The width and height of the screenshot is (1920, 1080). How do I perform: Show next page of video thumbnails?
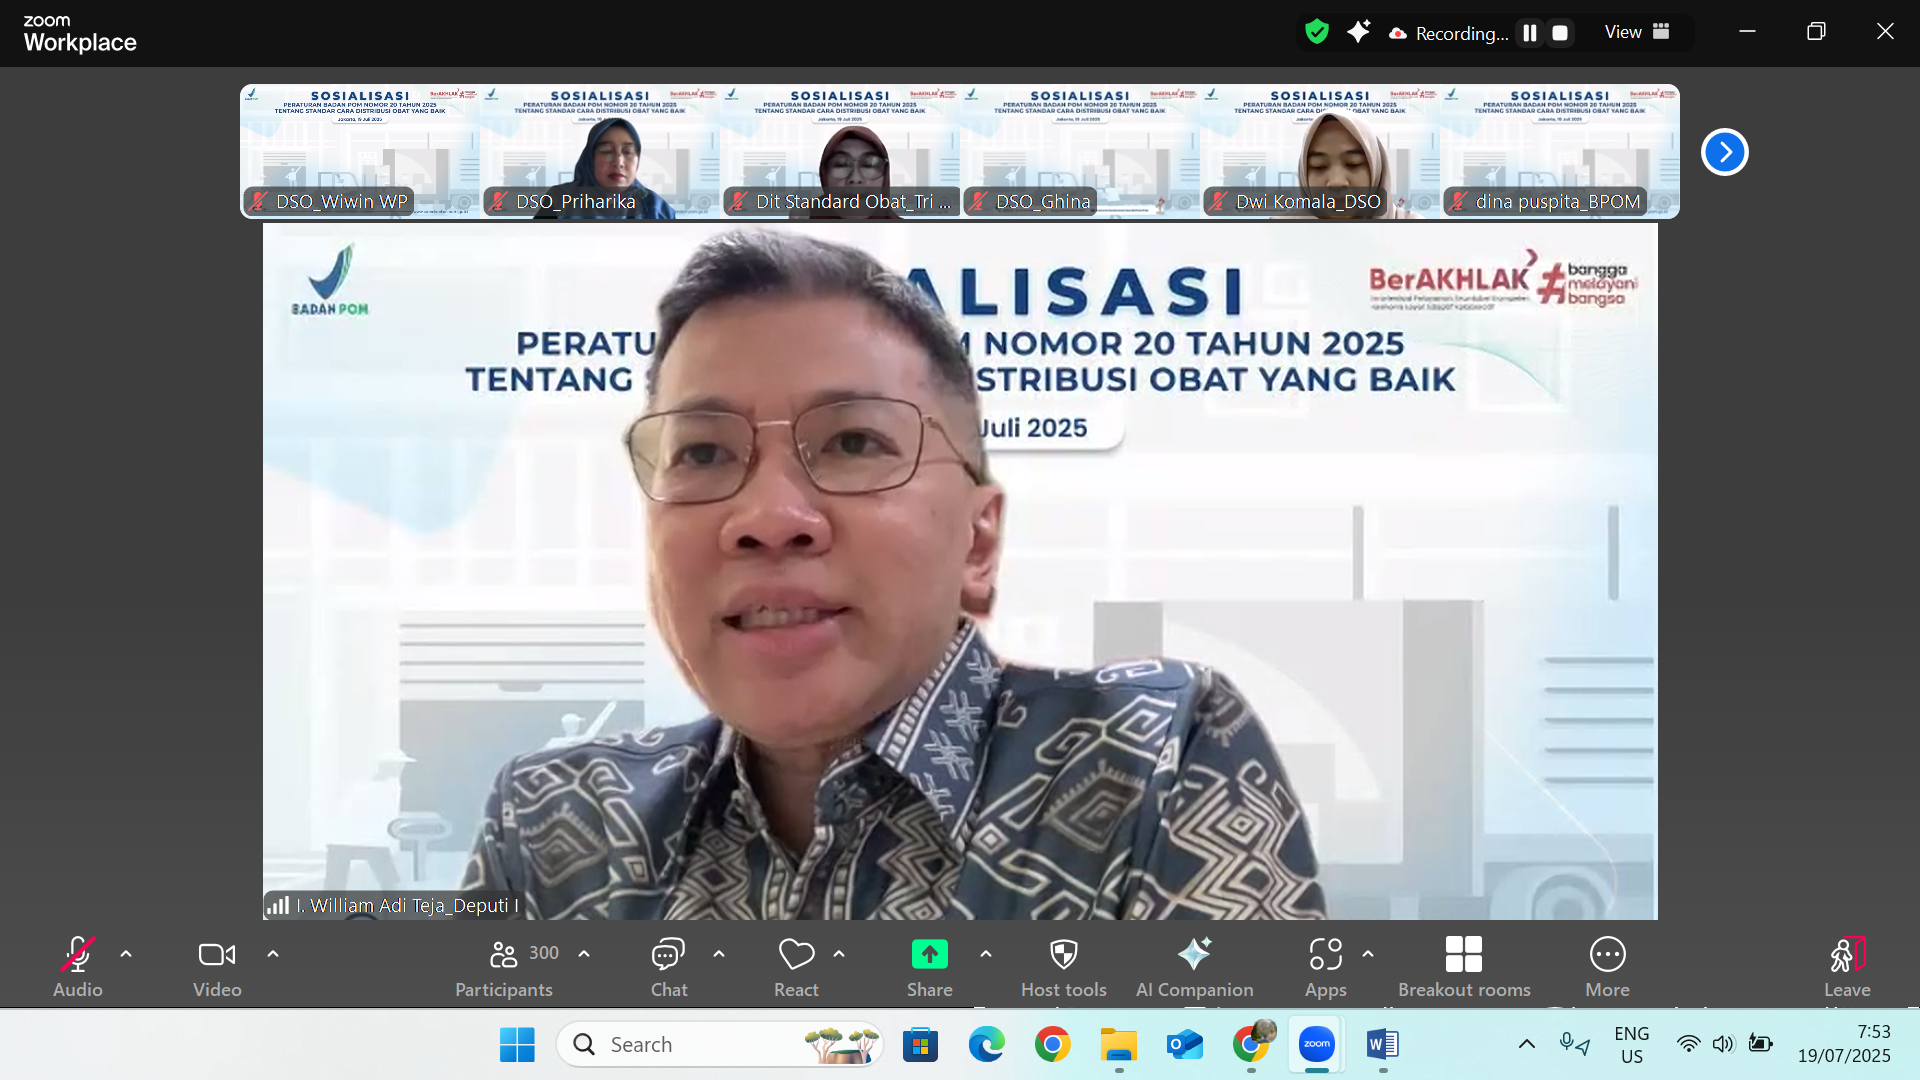pyautogui.click(x=1724, y=151)
